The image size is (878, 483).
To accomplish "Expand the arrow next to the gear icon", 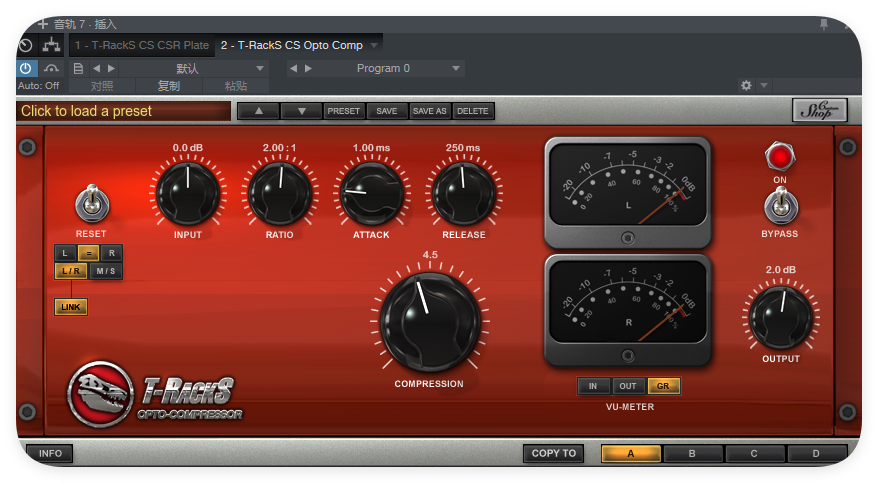I will click(764, 86).
